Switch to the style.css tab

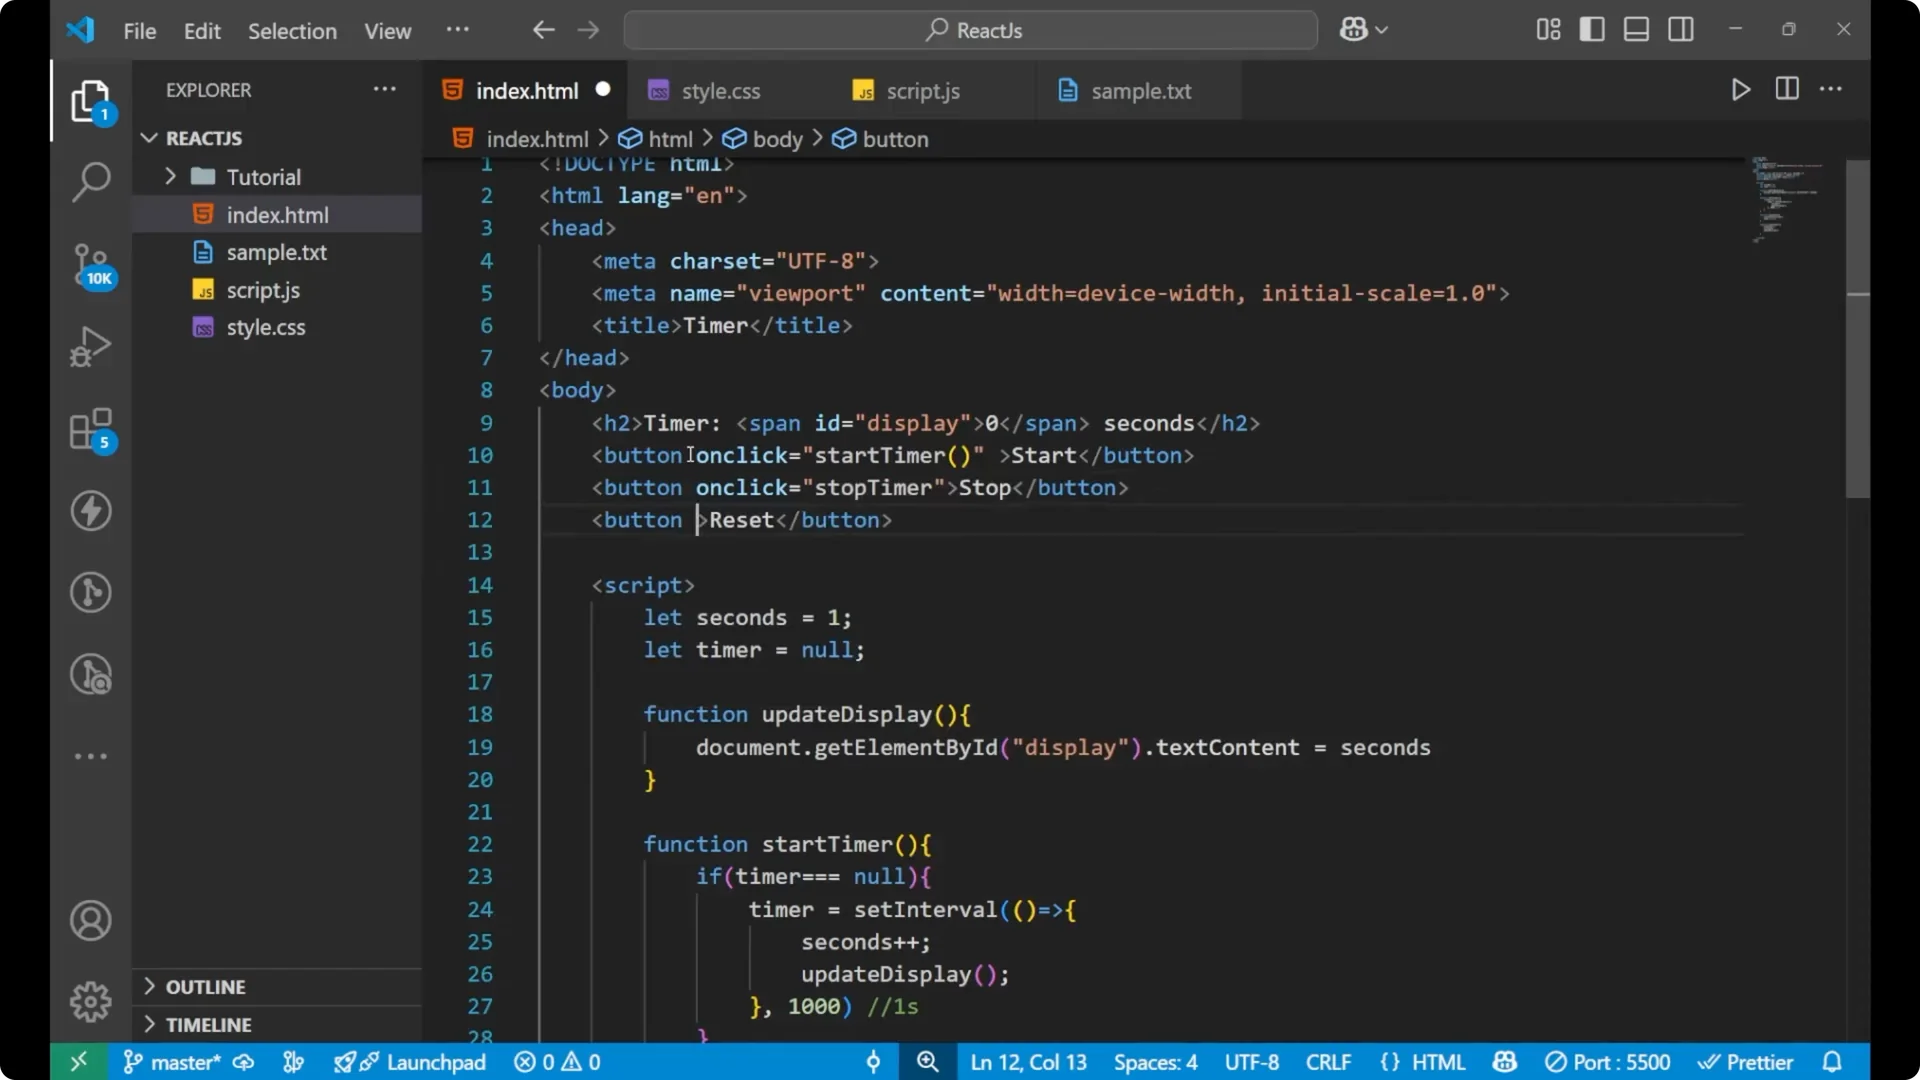(x=720, y=90)
